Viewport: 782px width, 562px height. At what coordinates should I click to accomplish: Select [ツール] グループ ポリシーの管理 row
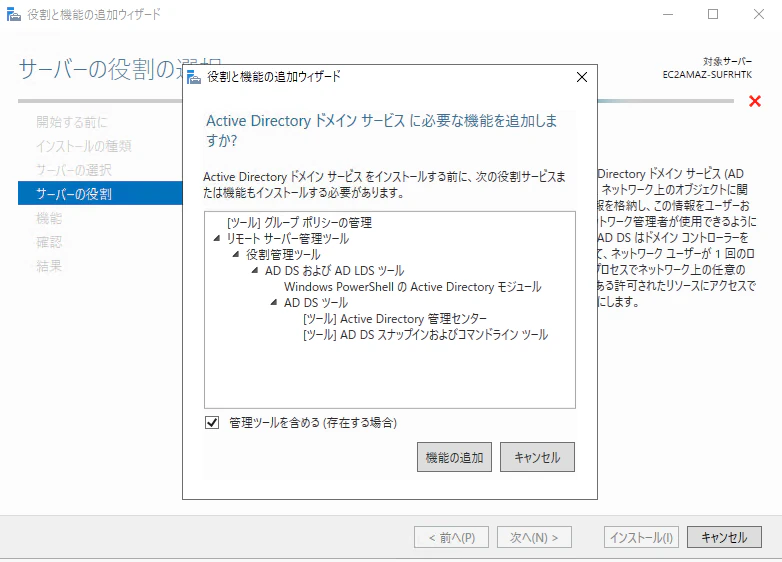[299, 222]
